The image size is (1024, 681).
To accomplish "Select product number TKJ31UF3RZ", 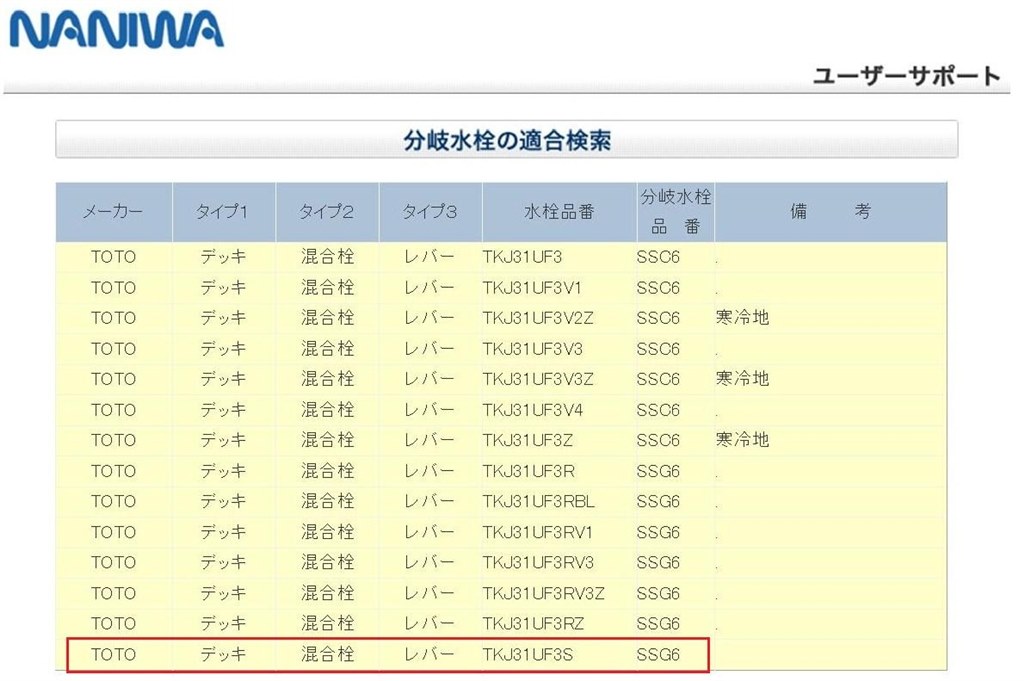I will (533, 624).
